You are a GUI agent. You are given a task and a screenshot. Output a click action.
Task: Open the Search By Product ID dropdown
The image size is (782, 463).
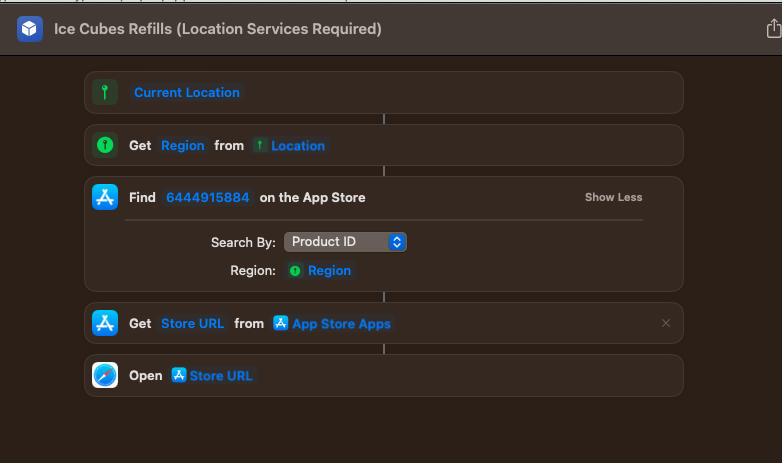tap(345, 242)
